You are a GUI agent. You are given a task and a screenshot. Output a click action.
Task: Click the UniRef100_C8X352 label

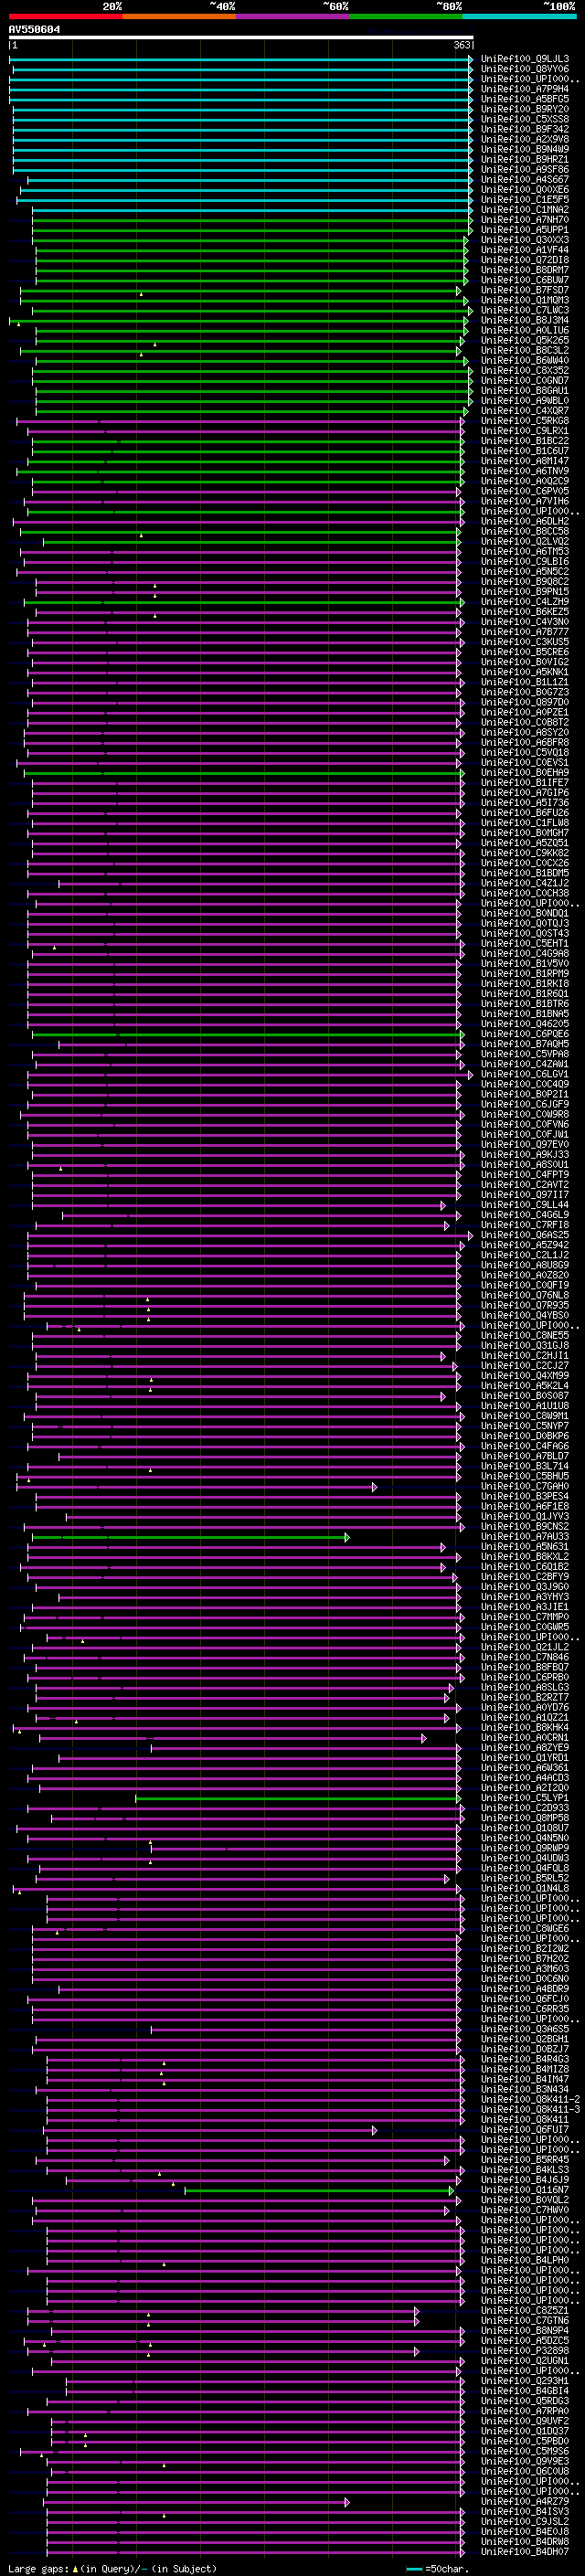coord(524,370)
